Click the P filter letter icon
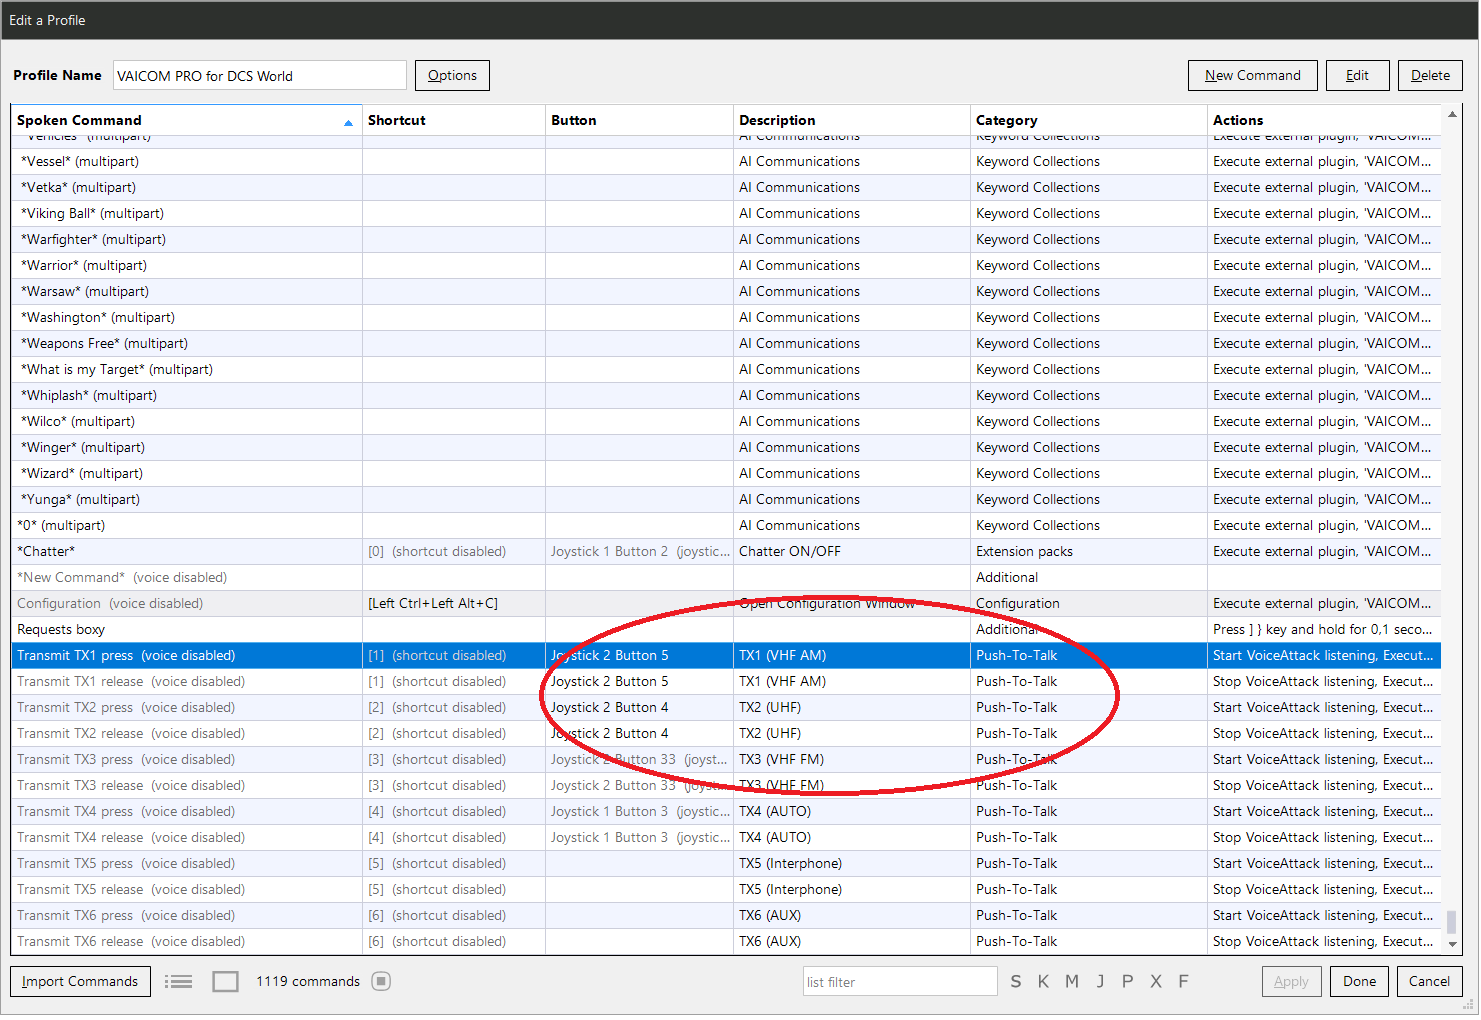Image resolution: width=1481 pixels, height=1020 pixels. [x=1127, y=982]
